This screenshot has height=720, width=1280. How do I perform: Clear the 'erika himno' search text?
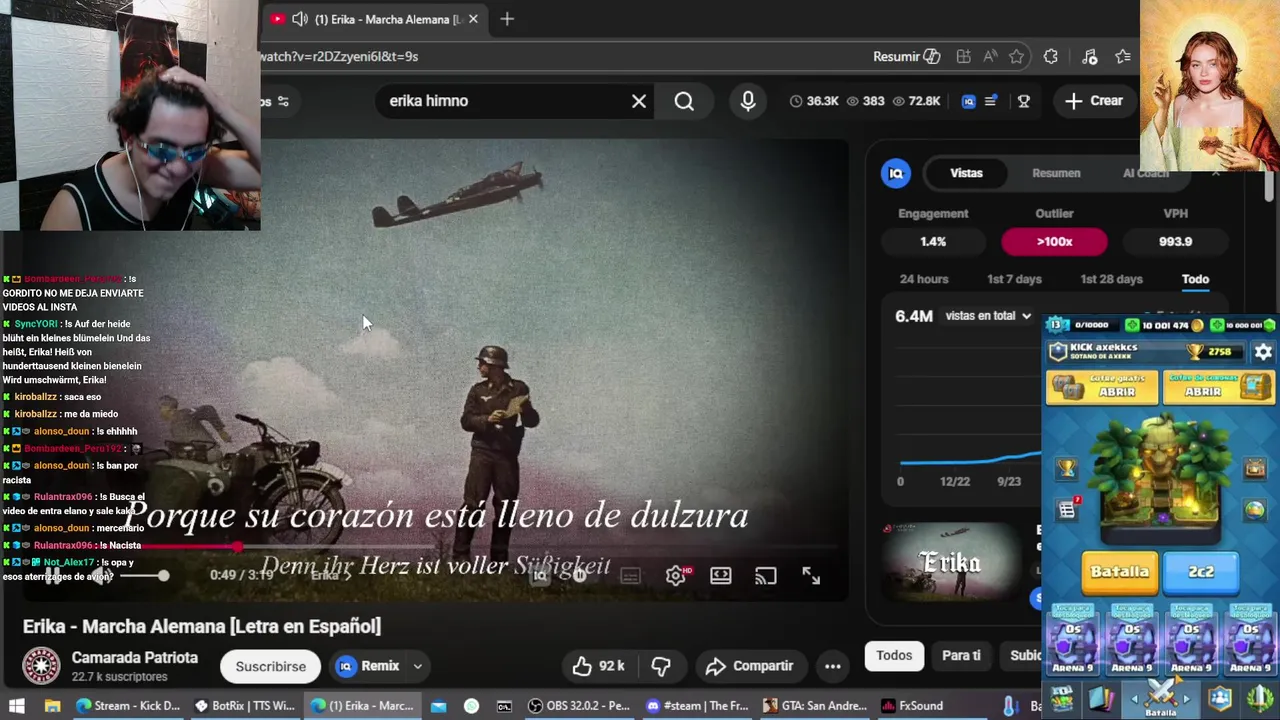[639, 101]
